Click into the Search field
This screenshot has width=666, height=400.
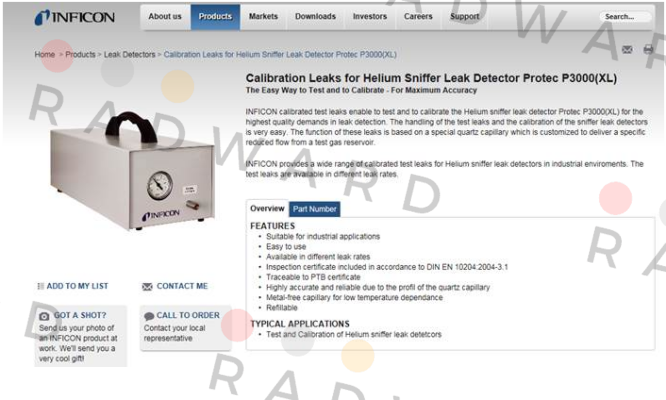[x=625, y=17]
